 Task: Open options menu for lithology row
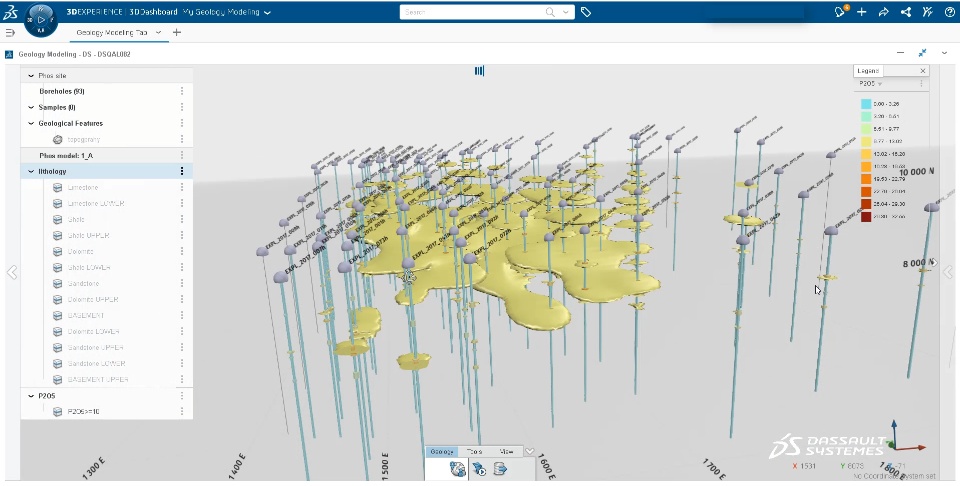click(x=182, y=171)
